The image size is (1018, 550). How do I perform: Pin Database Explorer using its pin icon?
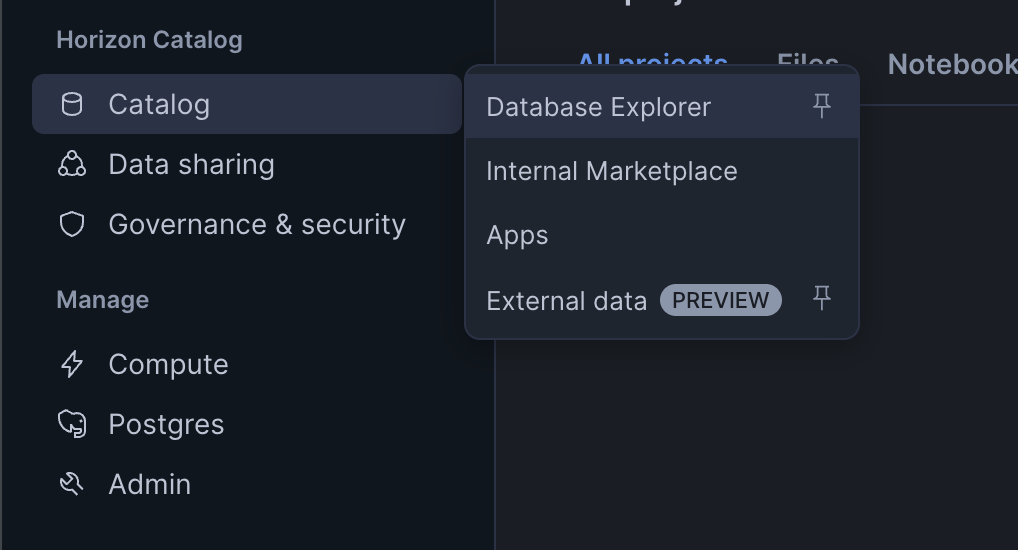point(822,106)
